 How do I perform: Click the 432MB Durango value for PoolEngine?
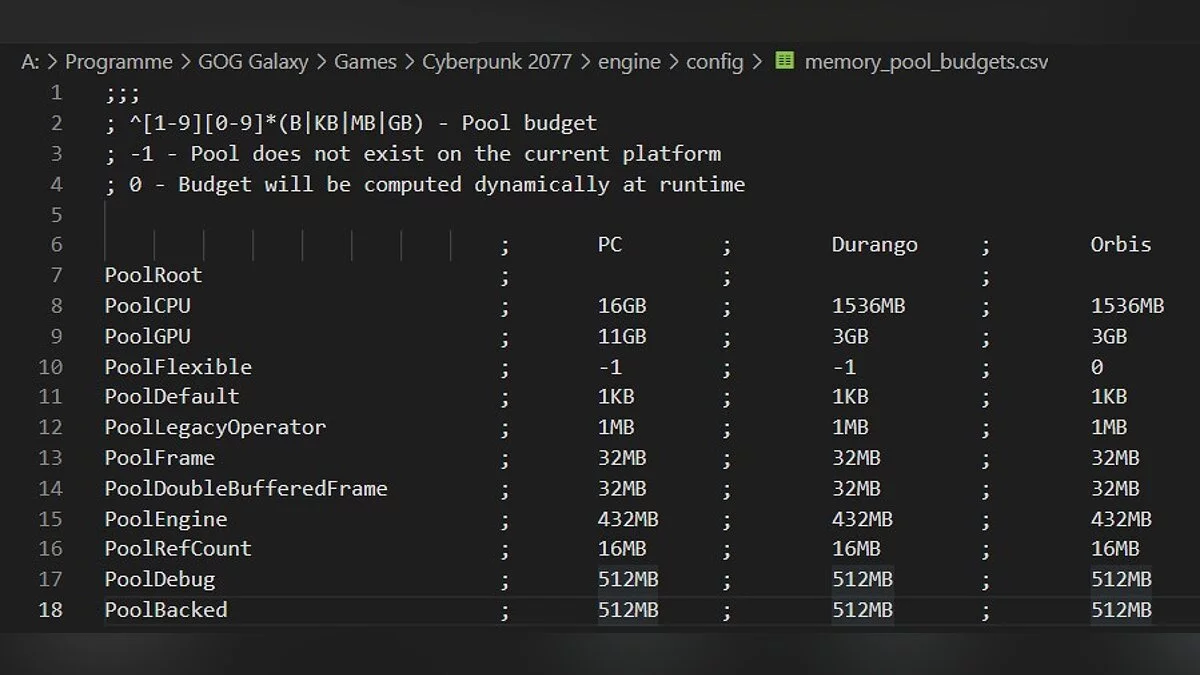[x=862, y=519]
